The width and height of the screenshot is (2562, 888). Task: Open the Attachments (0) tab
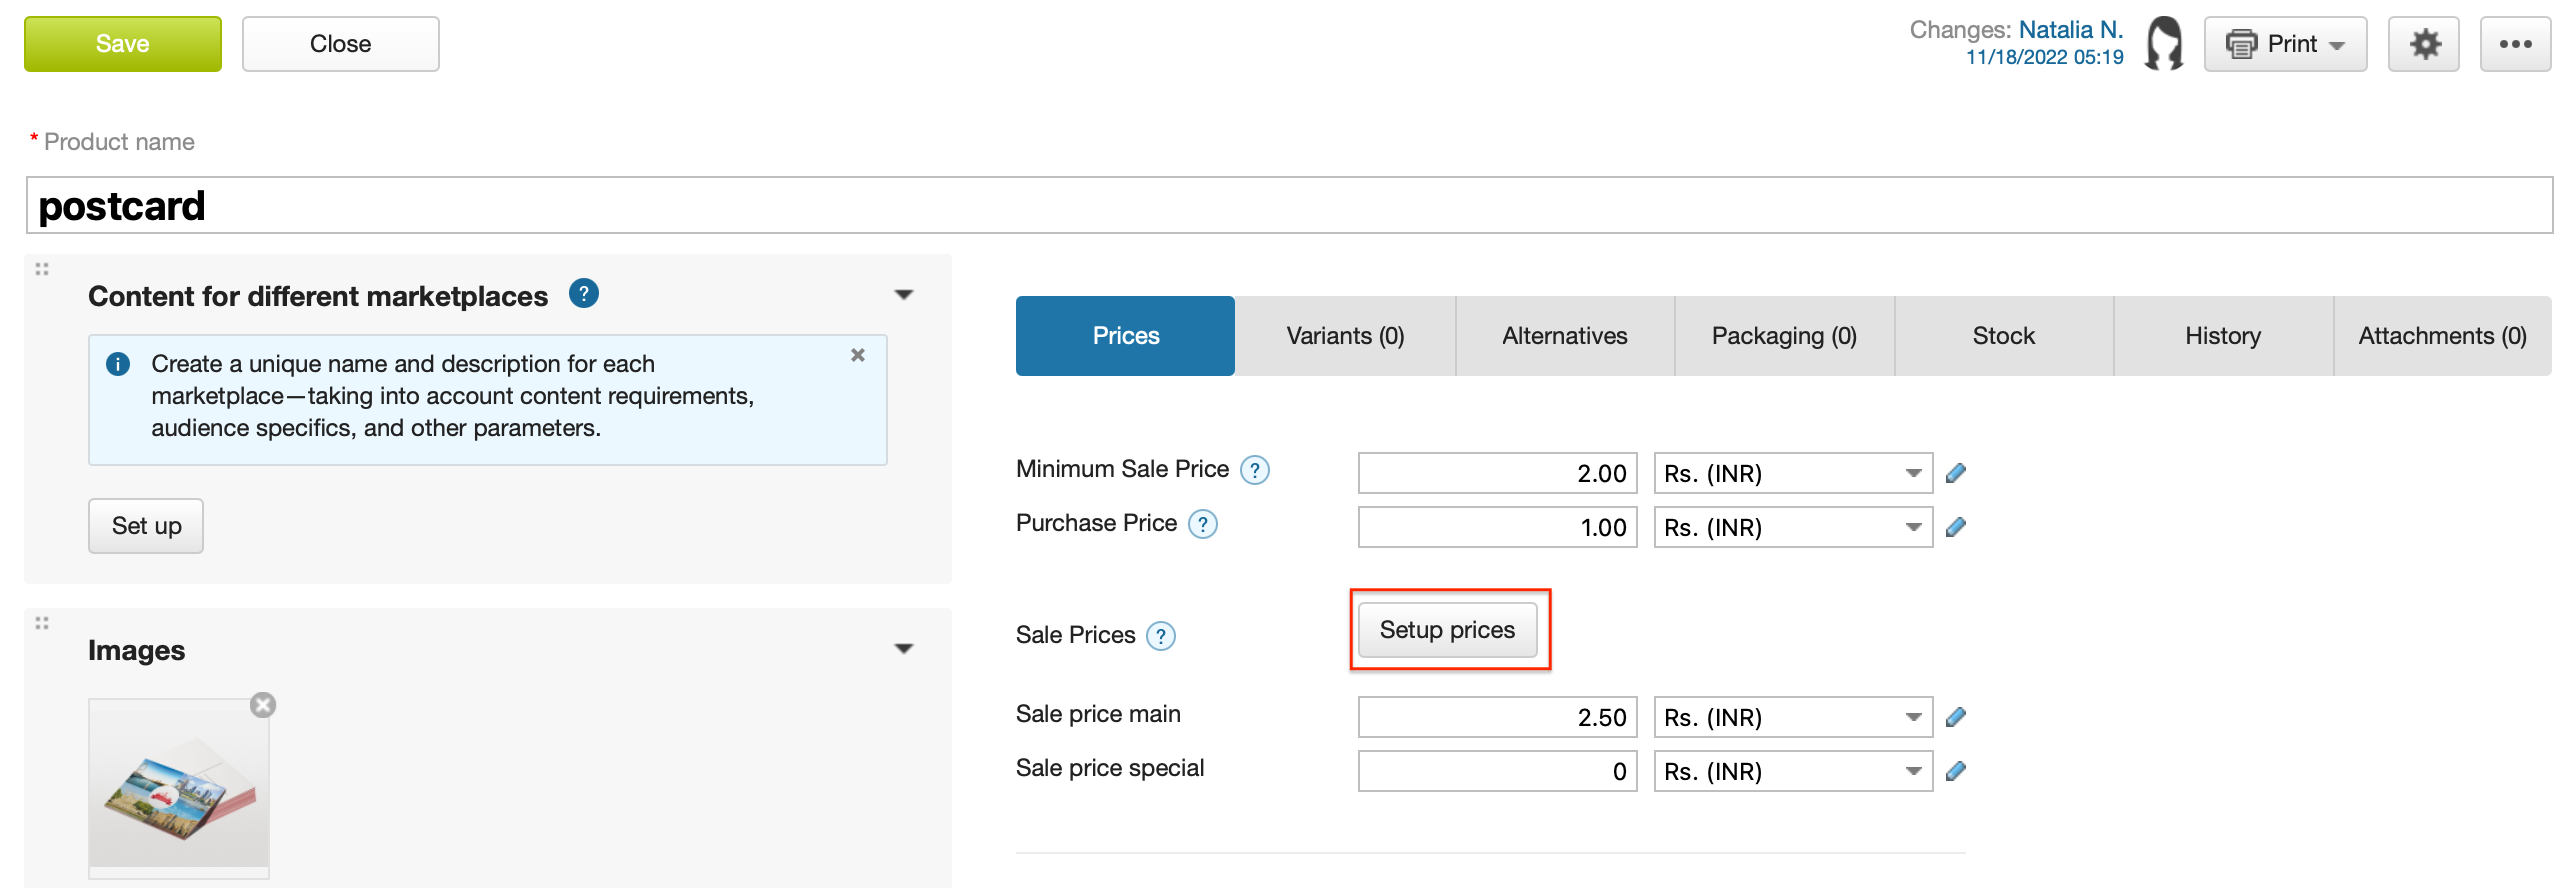pos(2443,336)
